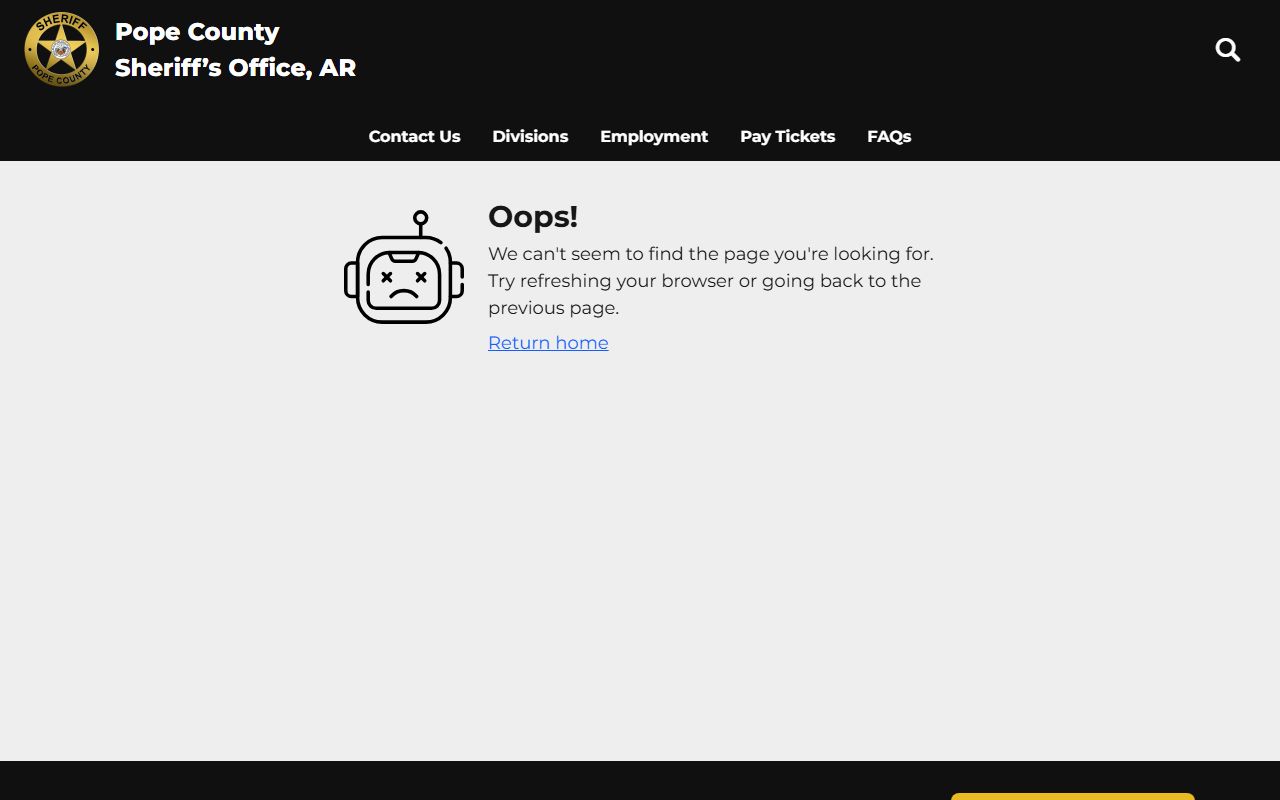Click the "We can't seem to find" message line
This screenshot has height=800, width=1280.
[x=710, y=254]
